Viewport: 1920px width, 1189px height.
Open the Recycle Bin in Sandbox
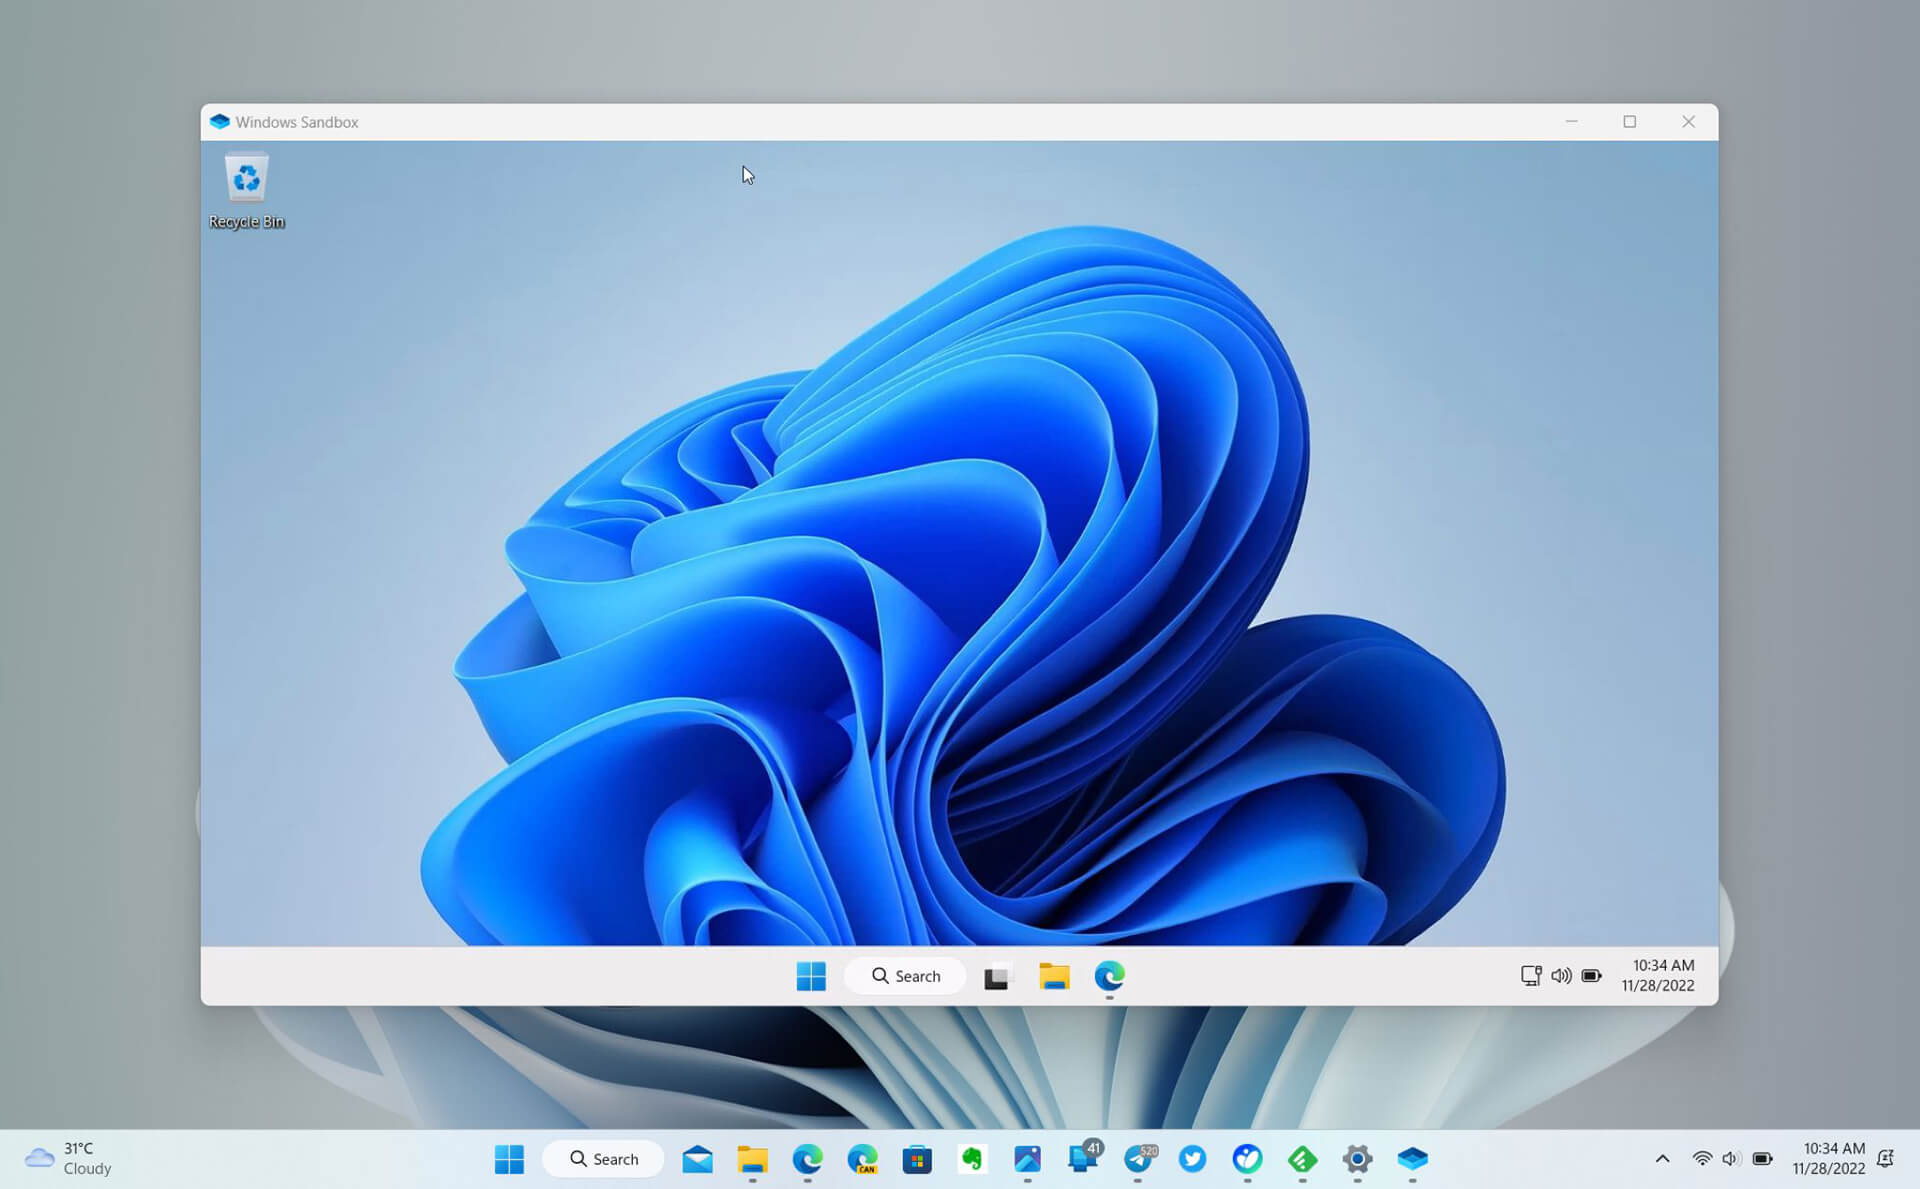pyautogui.click(x=246, y=180)
